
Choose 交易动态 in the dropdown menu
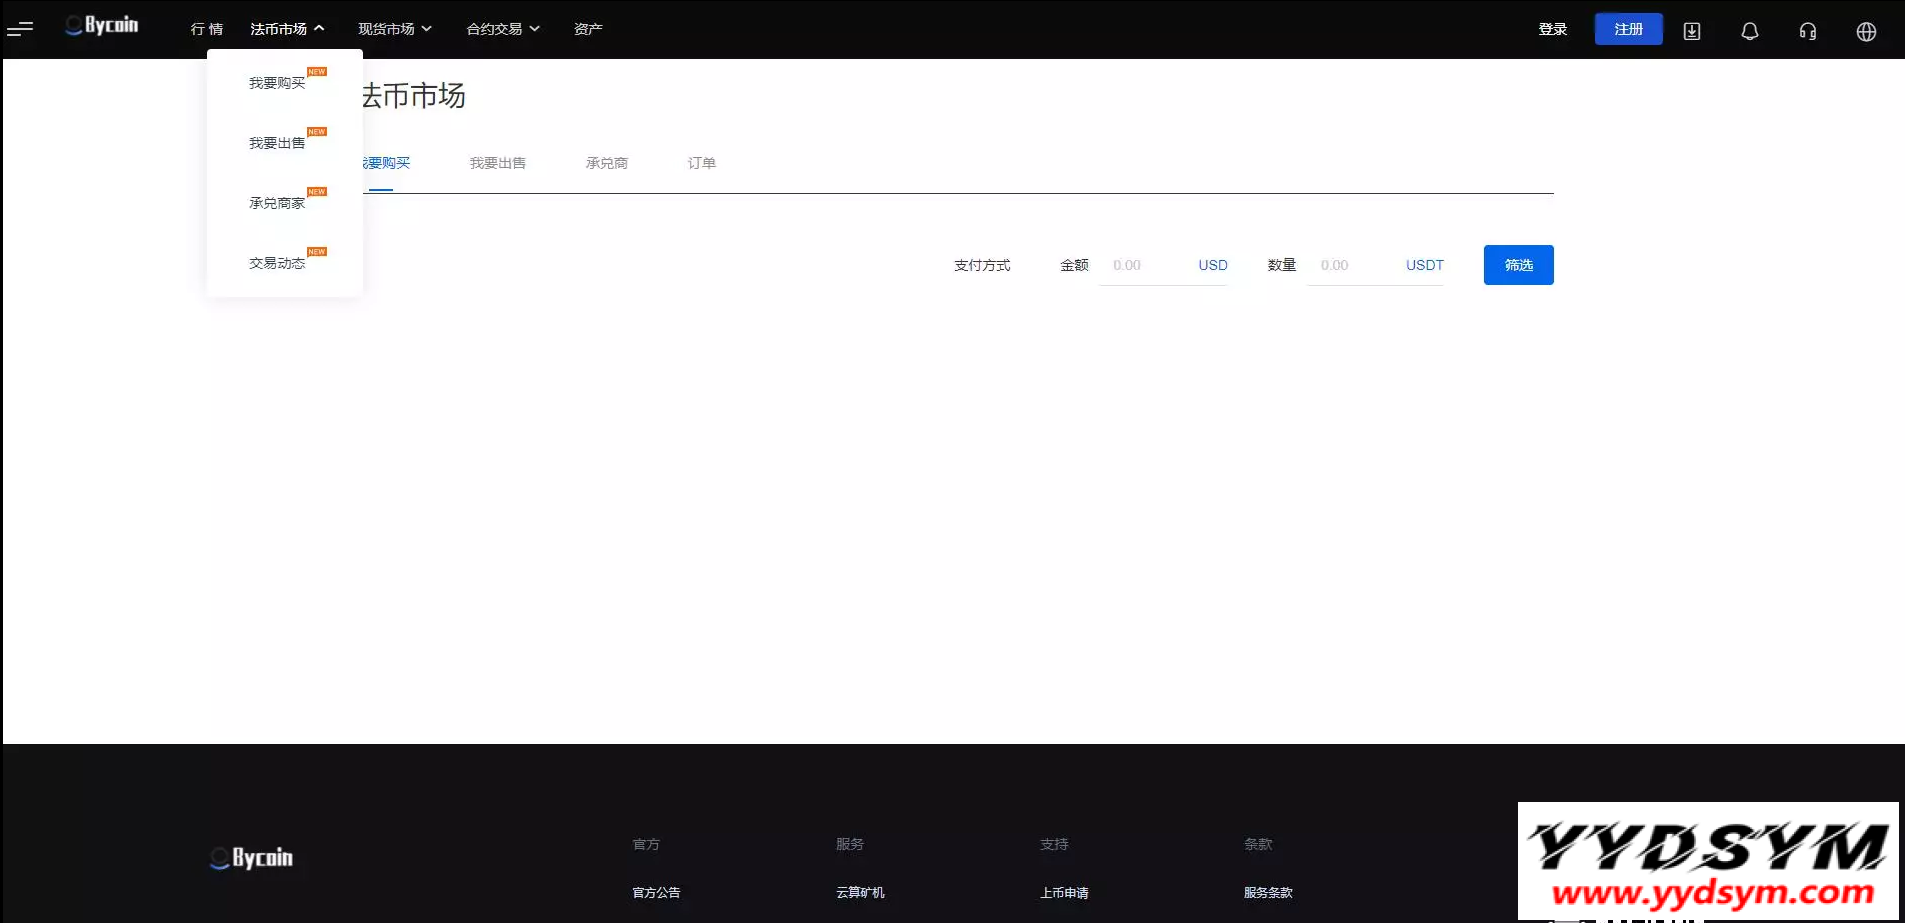point(277,263)
